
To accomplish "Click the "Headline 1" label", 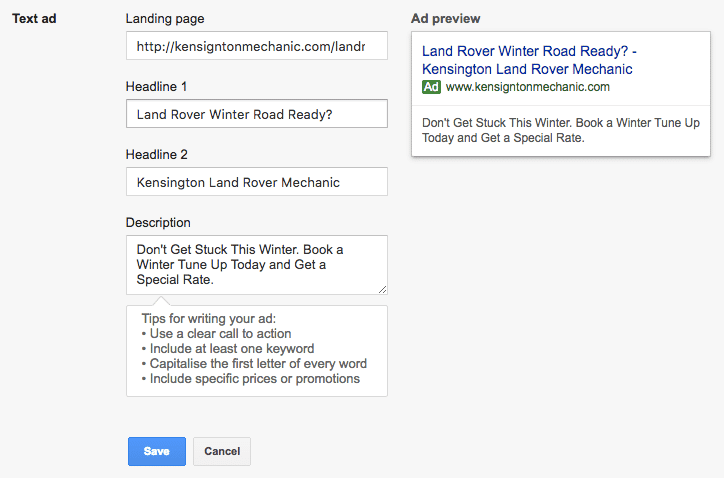I will coord(157,87).
